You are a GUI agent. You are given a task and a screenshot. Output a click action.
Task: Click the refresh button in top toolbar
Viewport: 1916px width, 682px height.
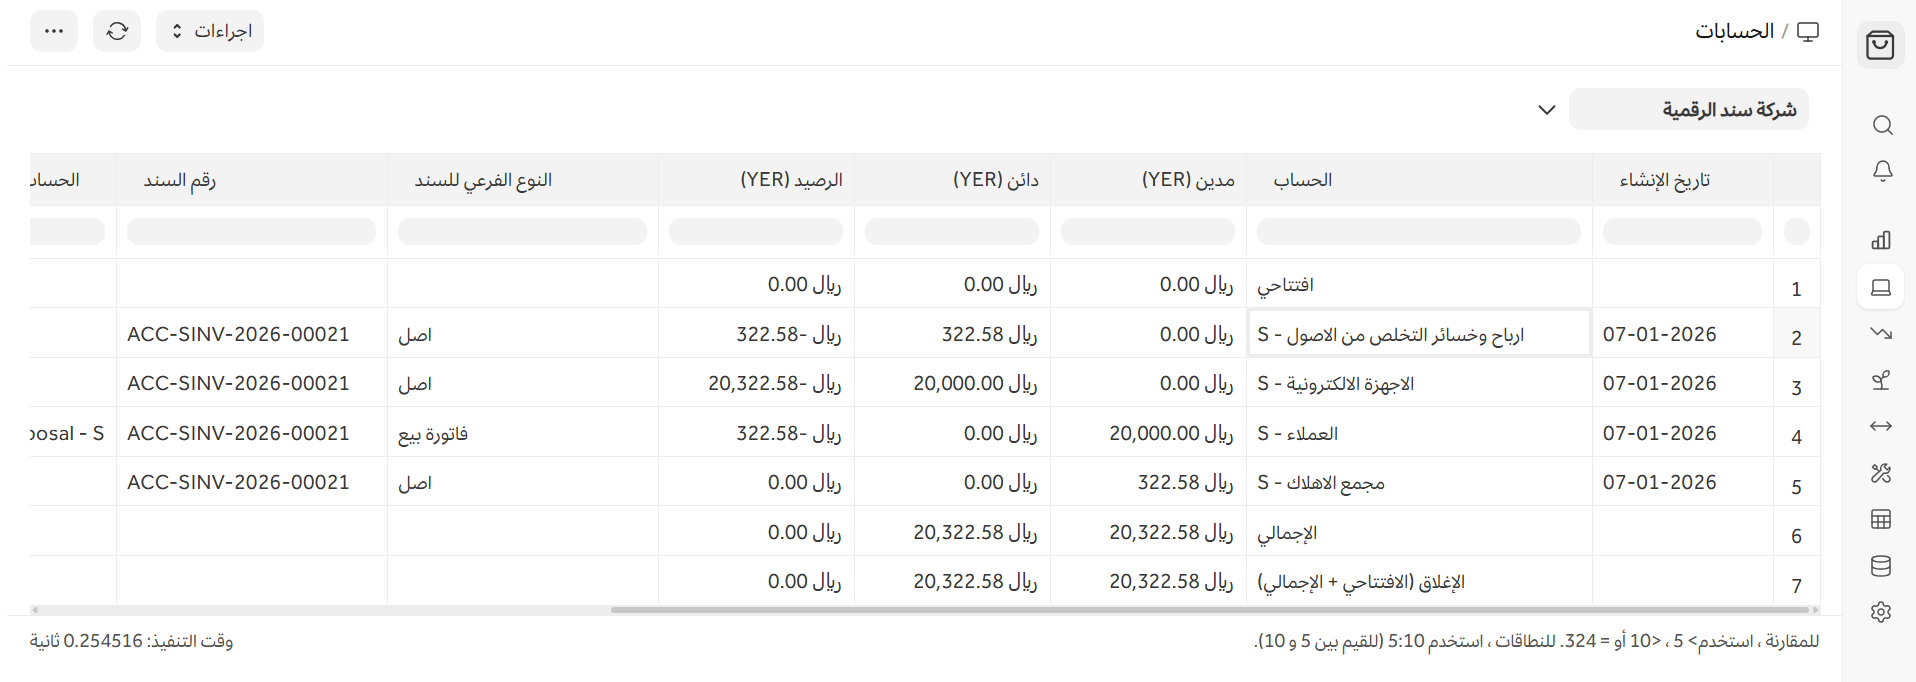(x=117, y=31)
